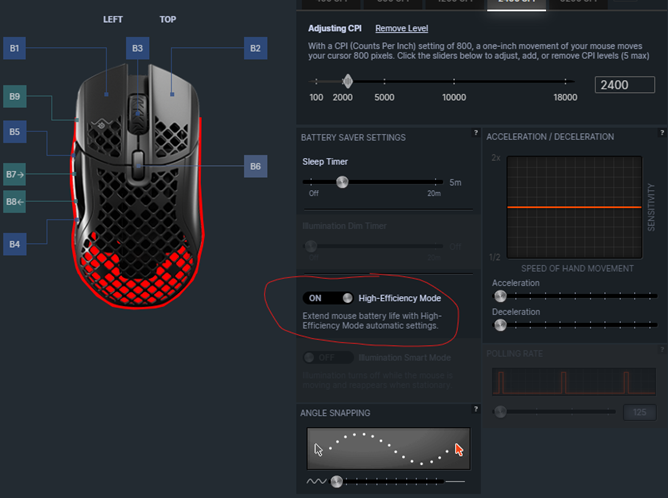Select the B1 left-click button label

14,48
